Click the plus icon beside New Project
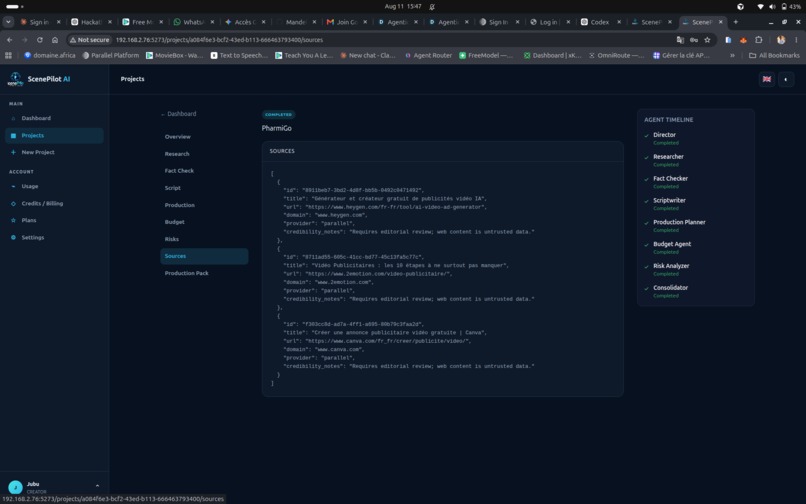806x504 pixels. point(13,152)
